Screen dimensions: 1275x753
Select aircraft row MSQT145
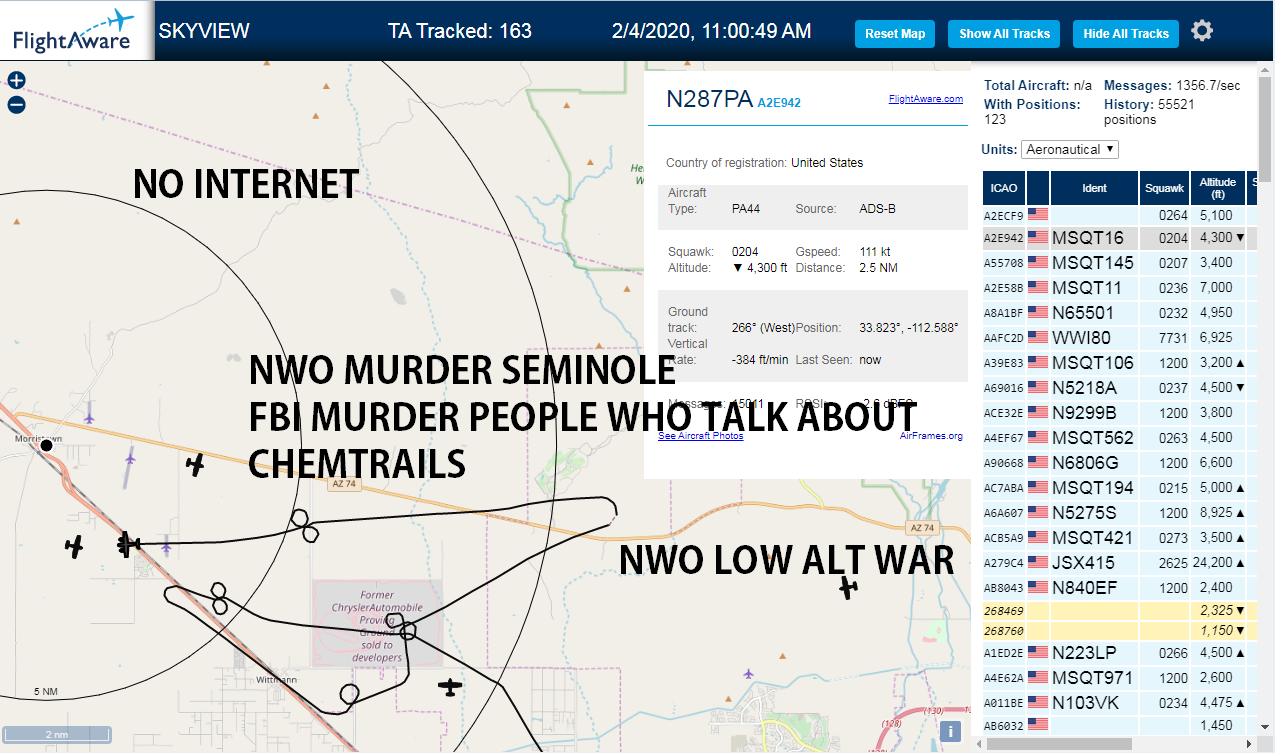tap(1120, 263)
